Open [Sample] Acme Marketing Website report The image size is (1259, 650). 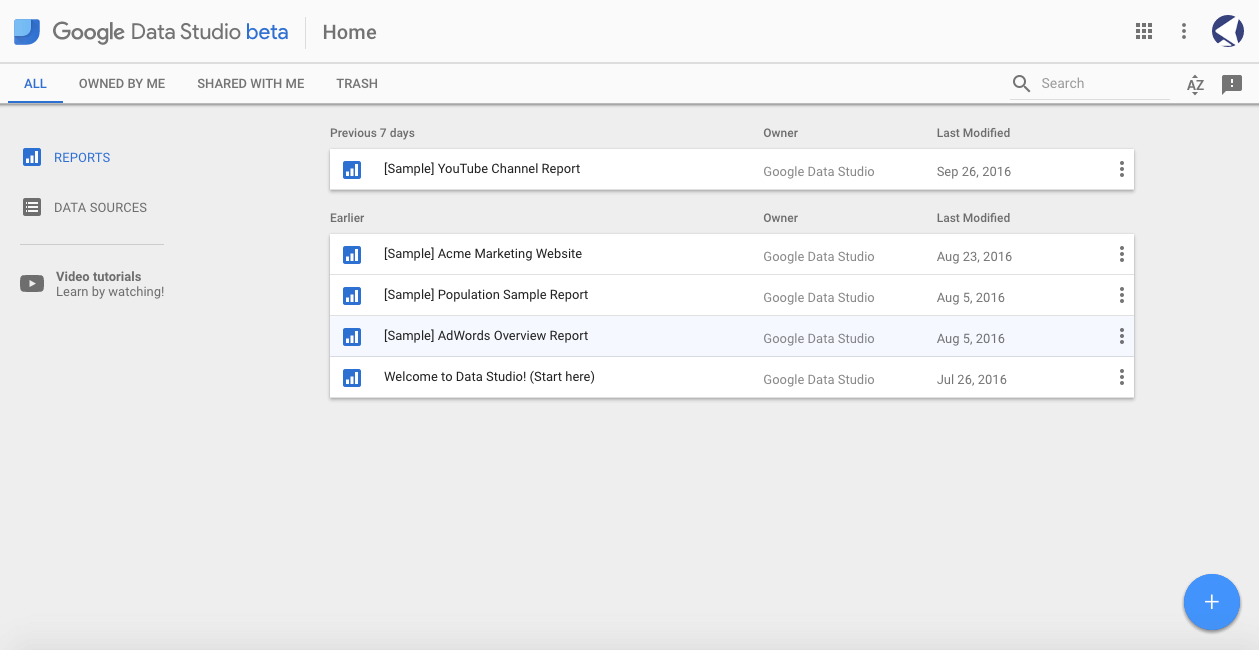pos(483,254)
